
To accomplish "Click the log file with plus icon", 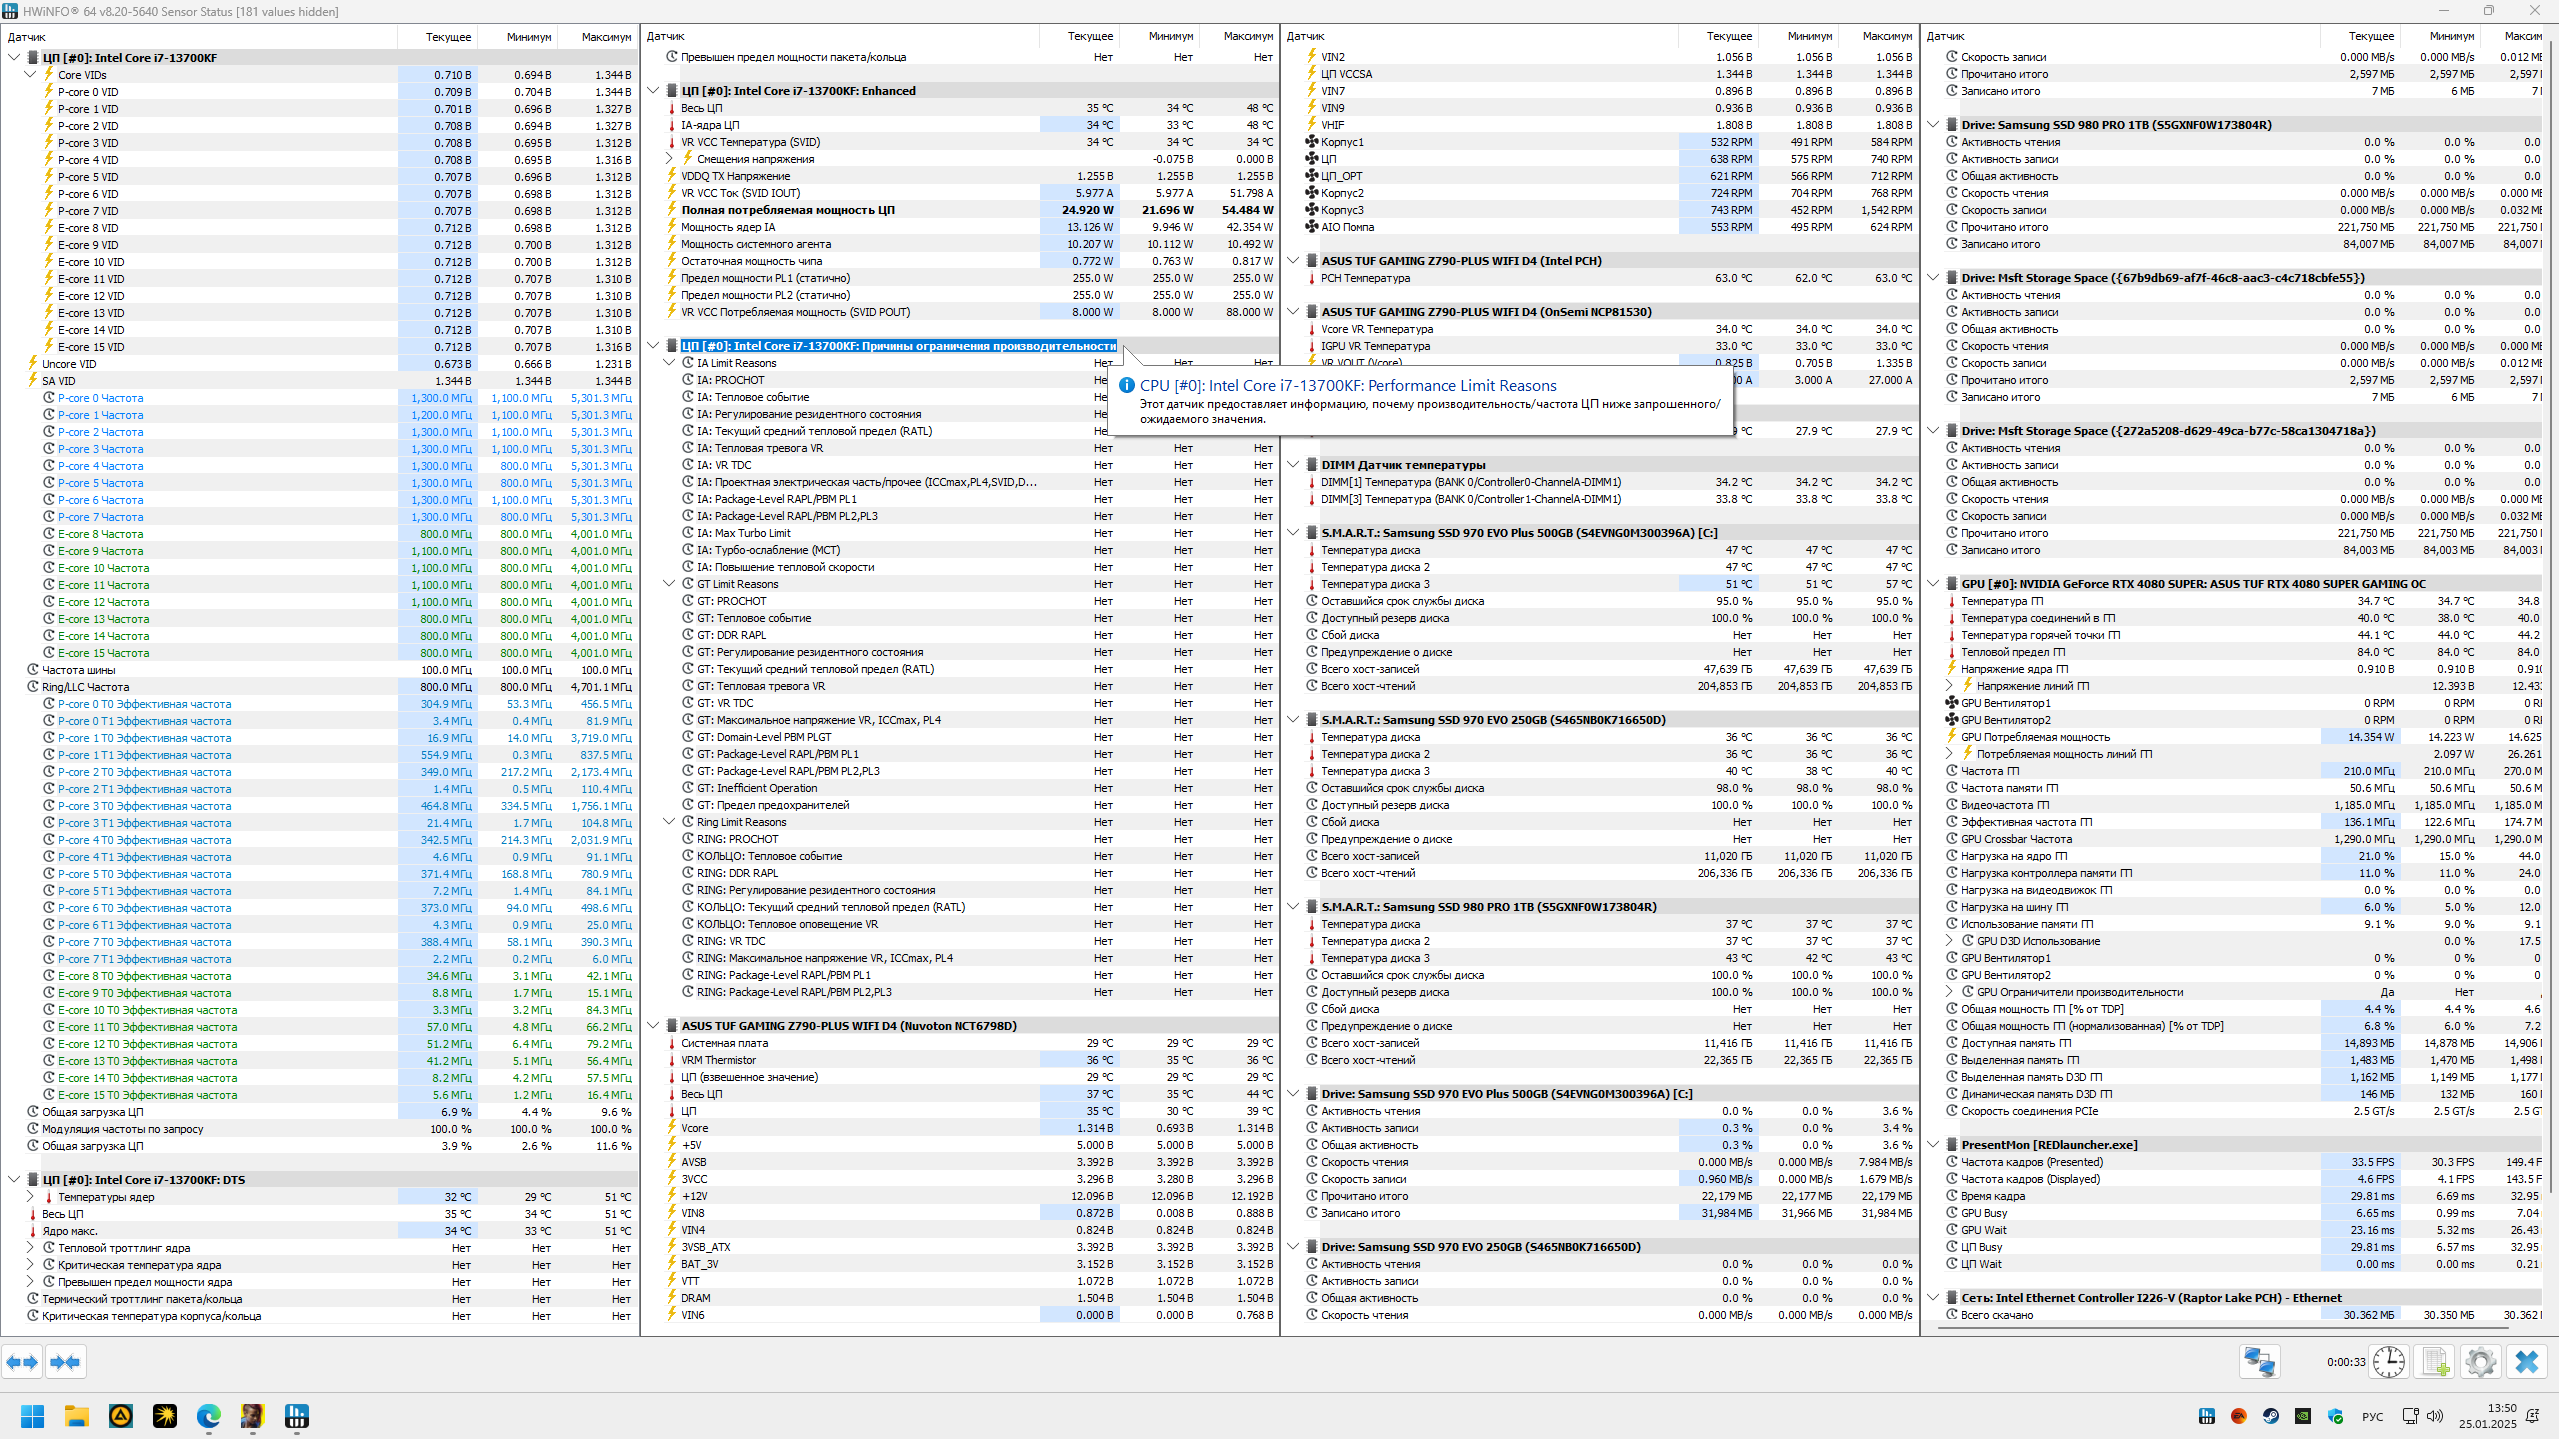I will (x=2435, y=1362).
